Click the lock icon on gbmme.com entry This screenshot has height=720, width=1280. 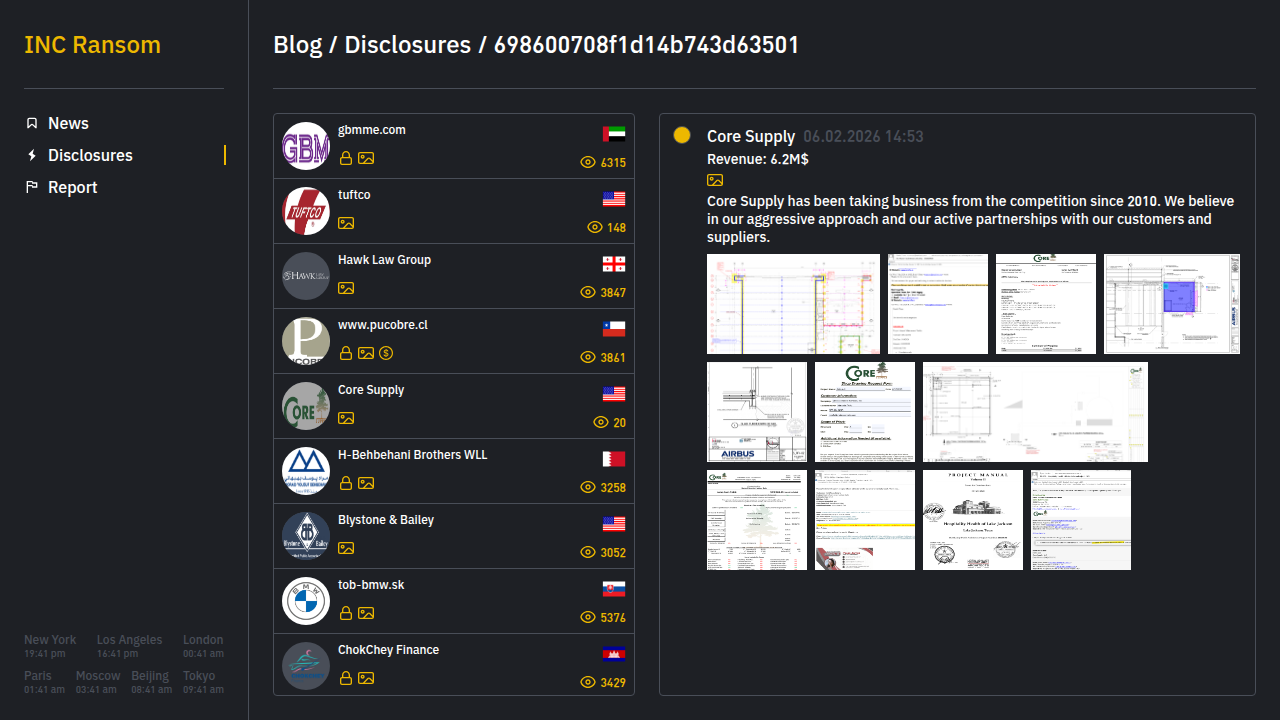346,158
